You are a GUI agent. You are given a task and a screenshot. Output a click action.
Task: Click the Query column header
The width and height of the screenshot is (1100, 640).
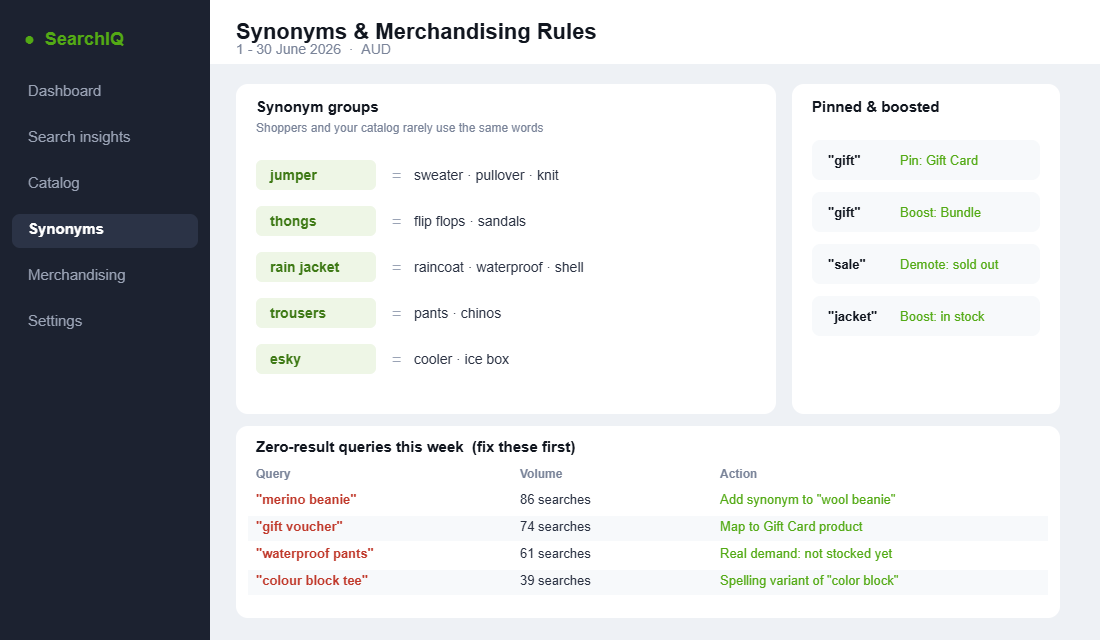click(x=273, y=474)
